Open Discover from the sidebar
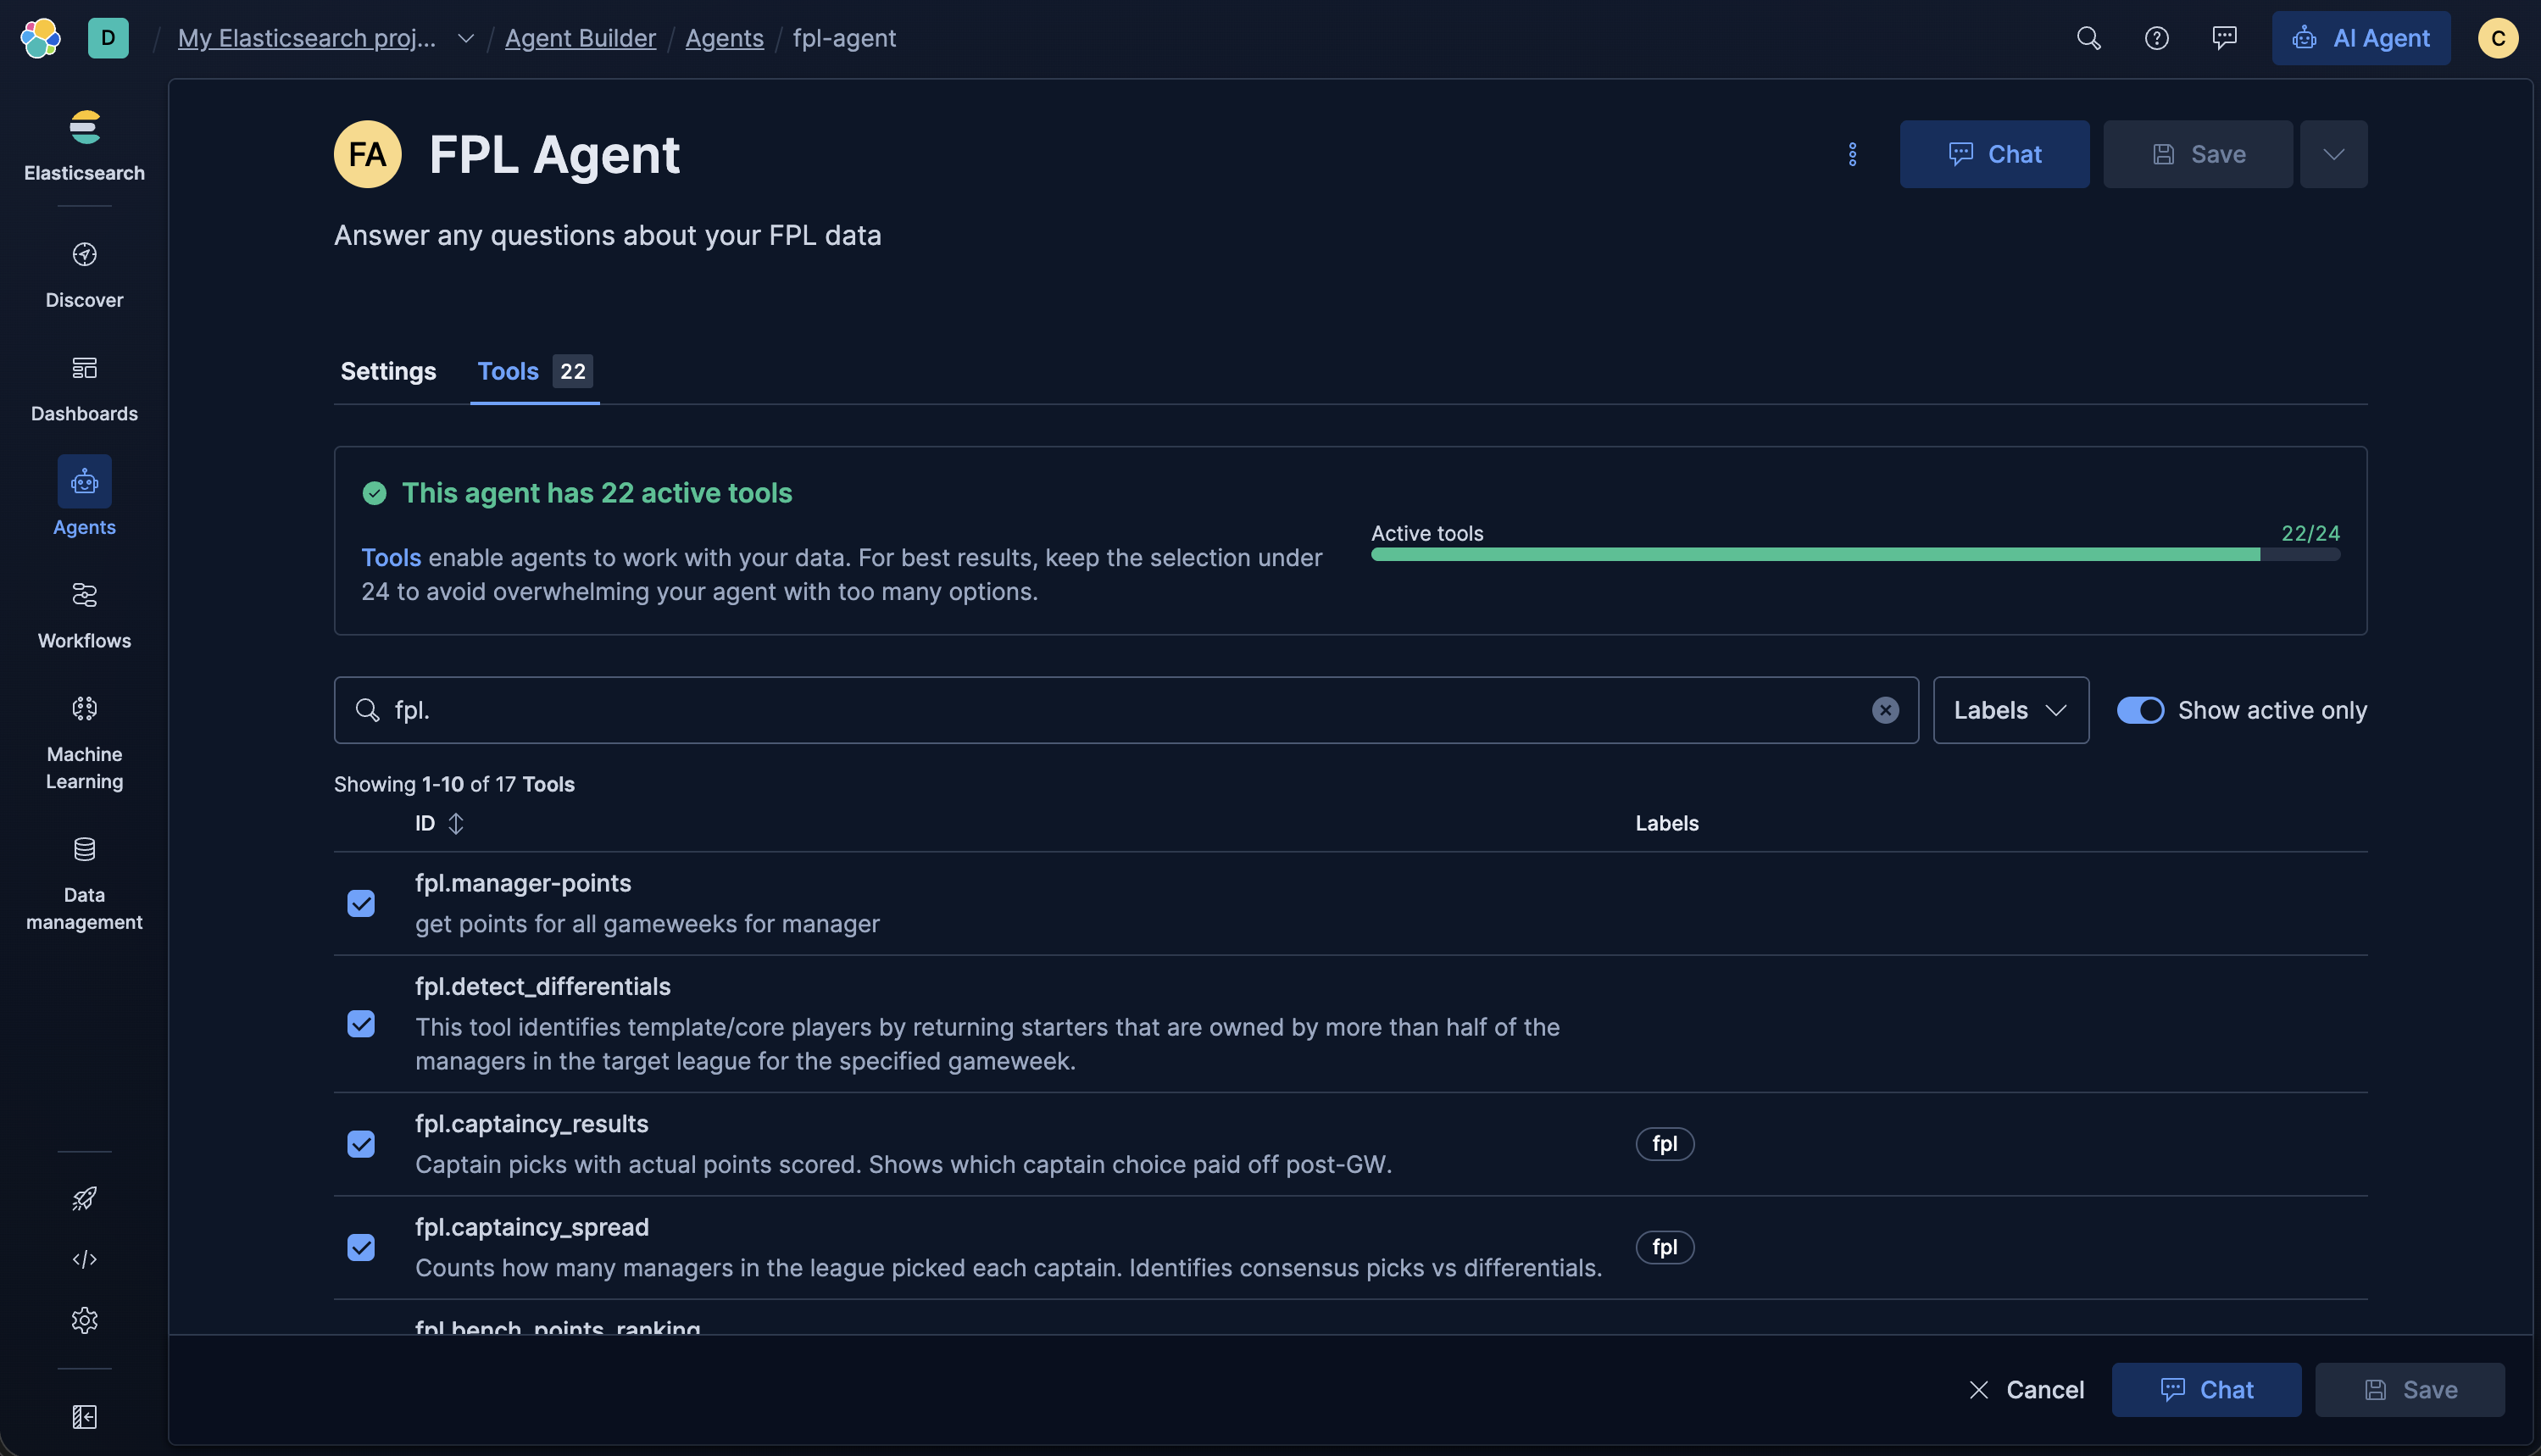The width and height of the screenshot is (2541, 1456). click(x=84, y=274)
